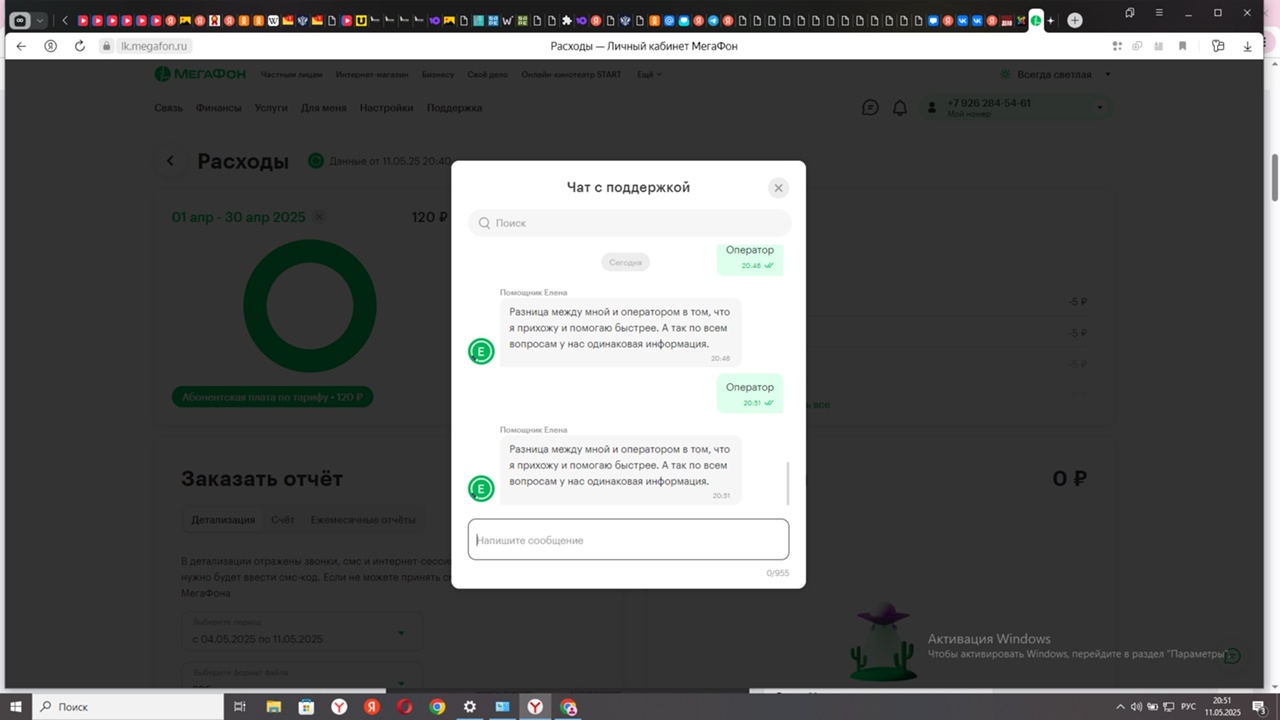Screen dimensions: 1280x720
Task: Refresh data icon next to Данные от
Action: tap(316, 161)
